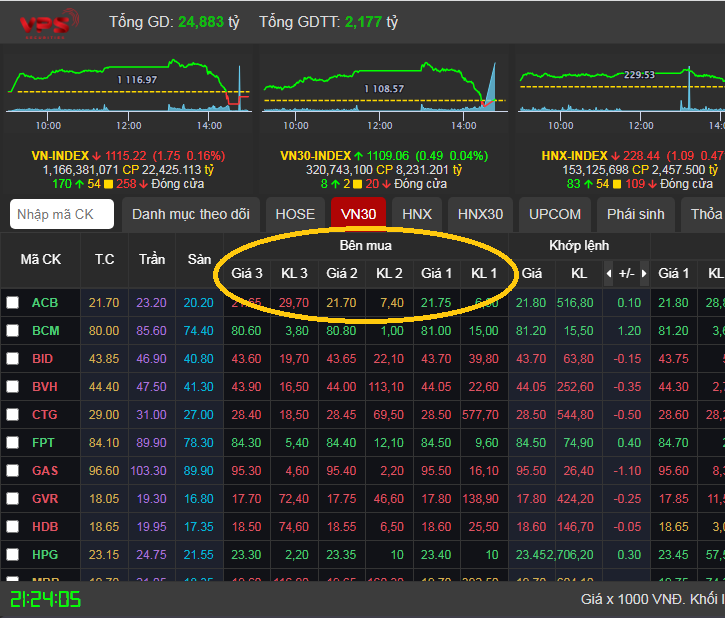Click the VN-INDEX label text
This screenshot has height=618, width=725.
tap(60, 156)
